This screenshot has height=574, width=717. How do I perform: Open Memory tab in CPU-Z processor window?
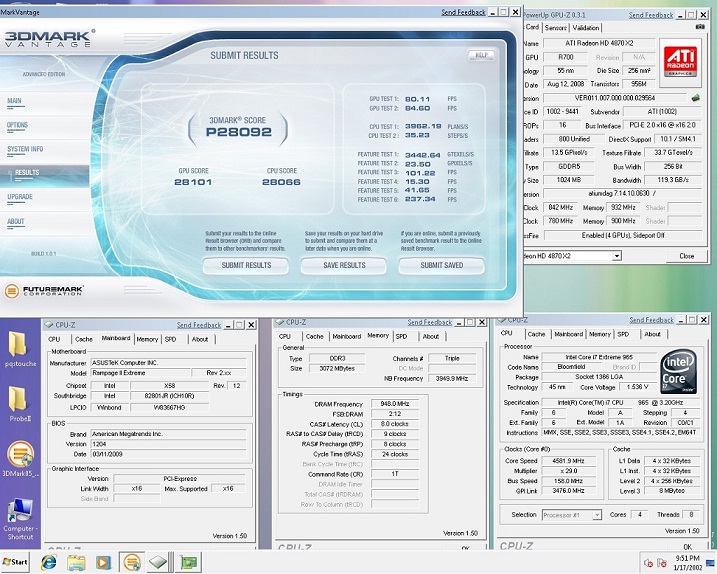coord(599,334)
